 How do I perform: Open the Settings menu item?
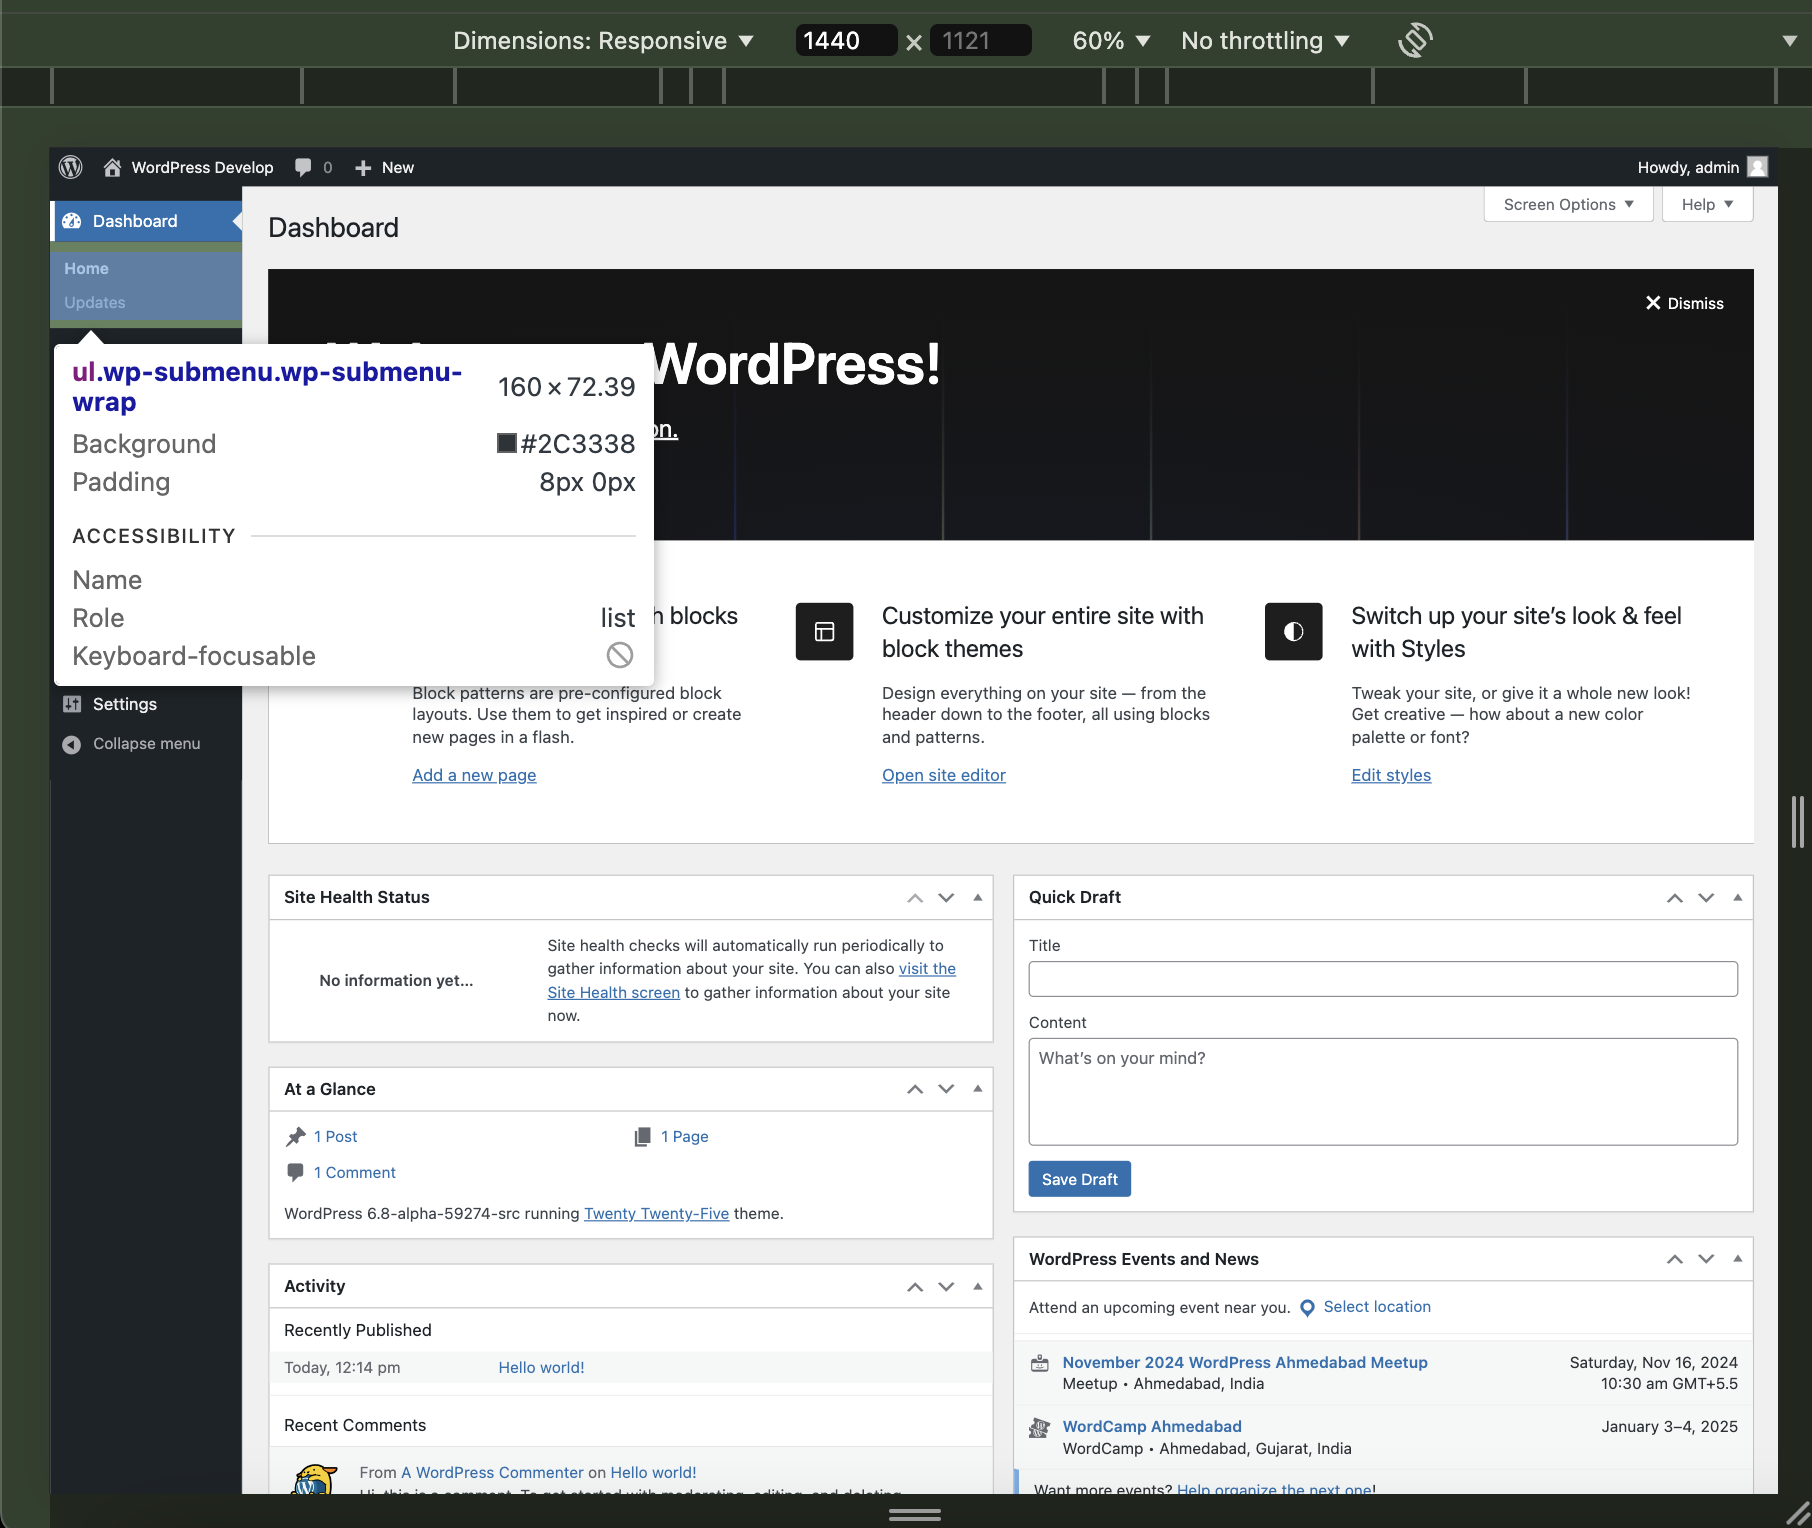(x=146, y=704)
